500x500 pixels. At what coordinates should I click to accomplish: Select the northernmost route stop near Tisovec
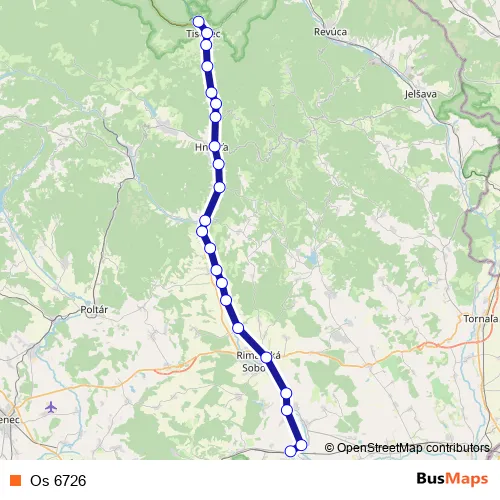click(x=198, y=22)
